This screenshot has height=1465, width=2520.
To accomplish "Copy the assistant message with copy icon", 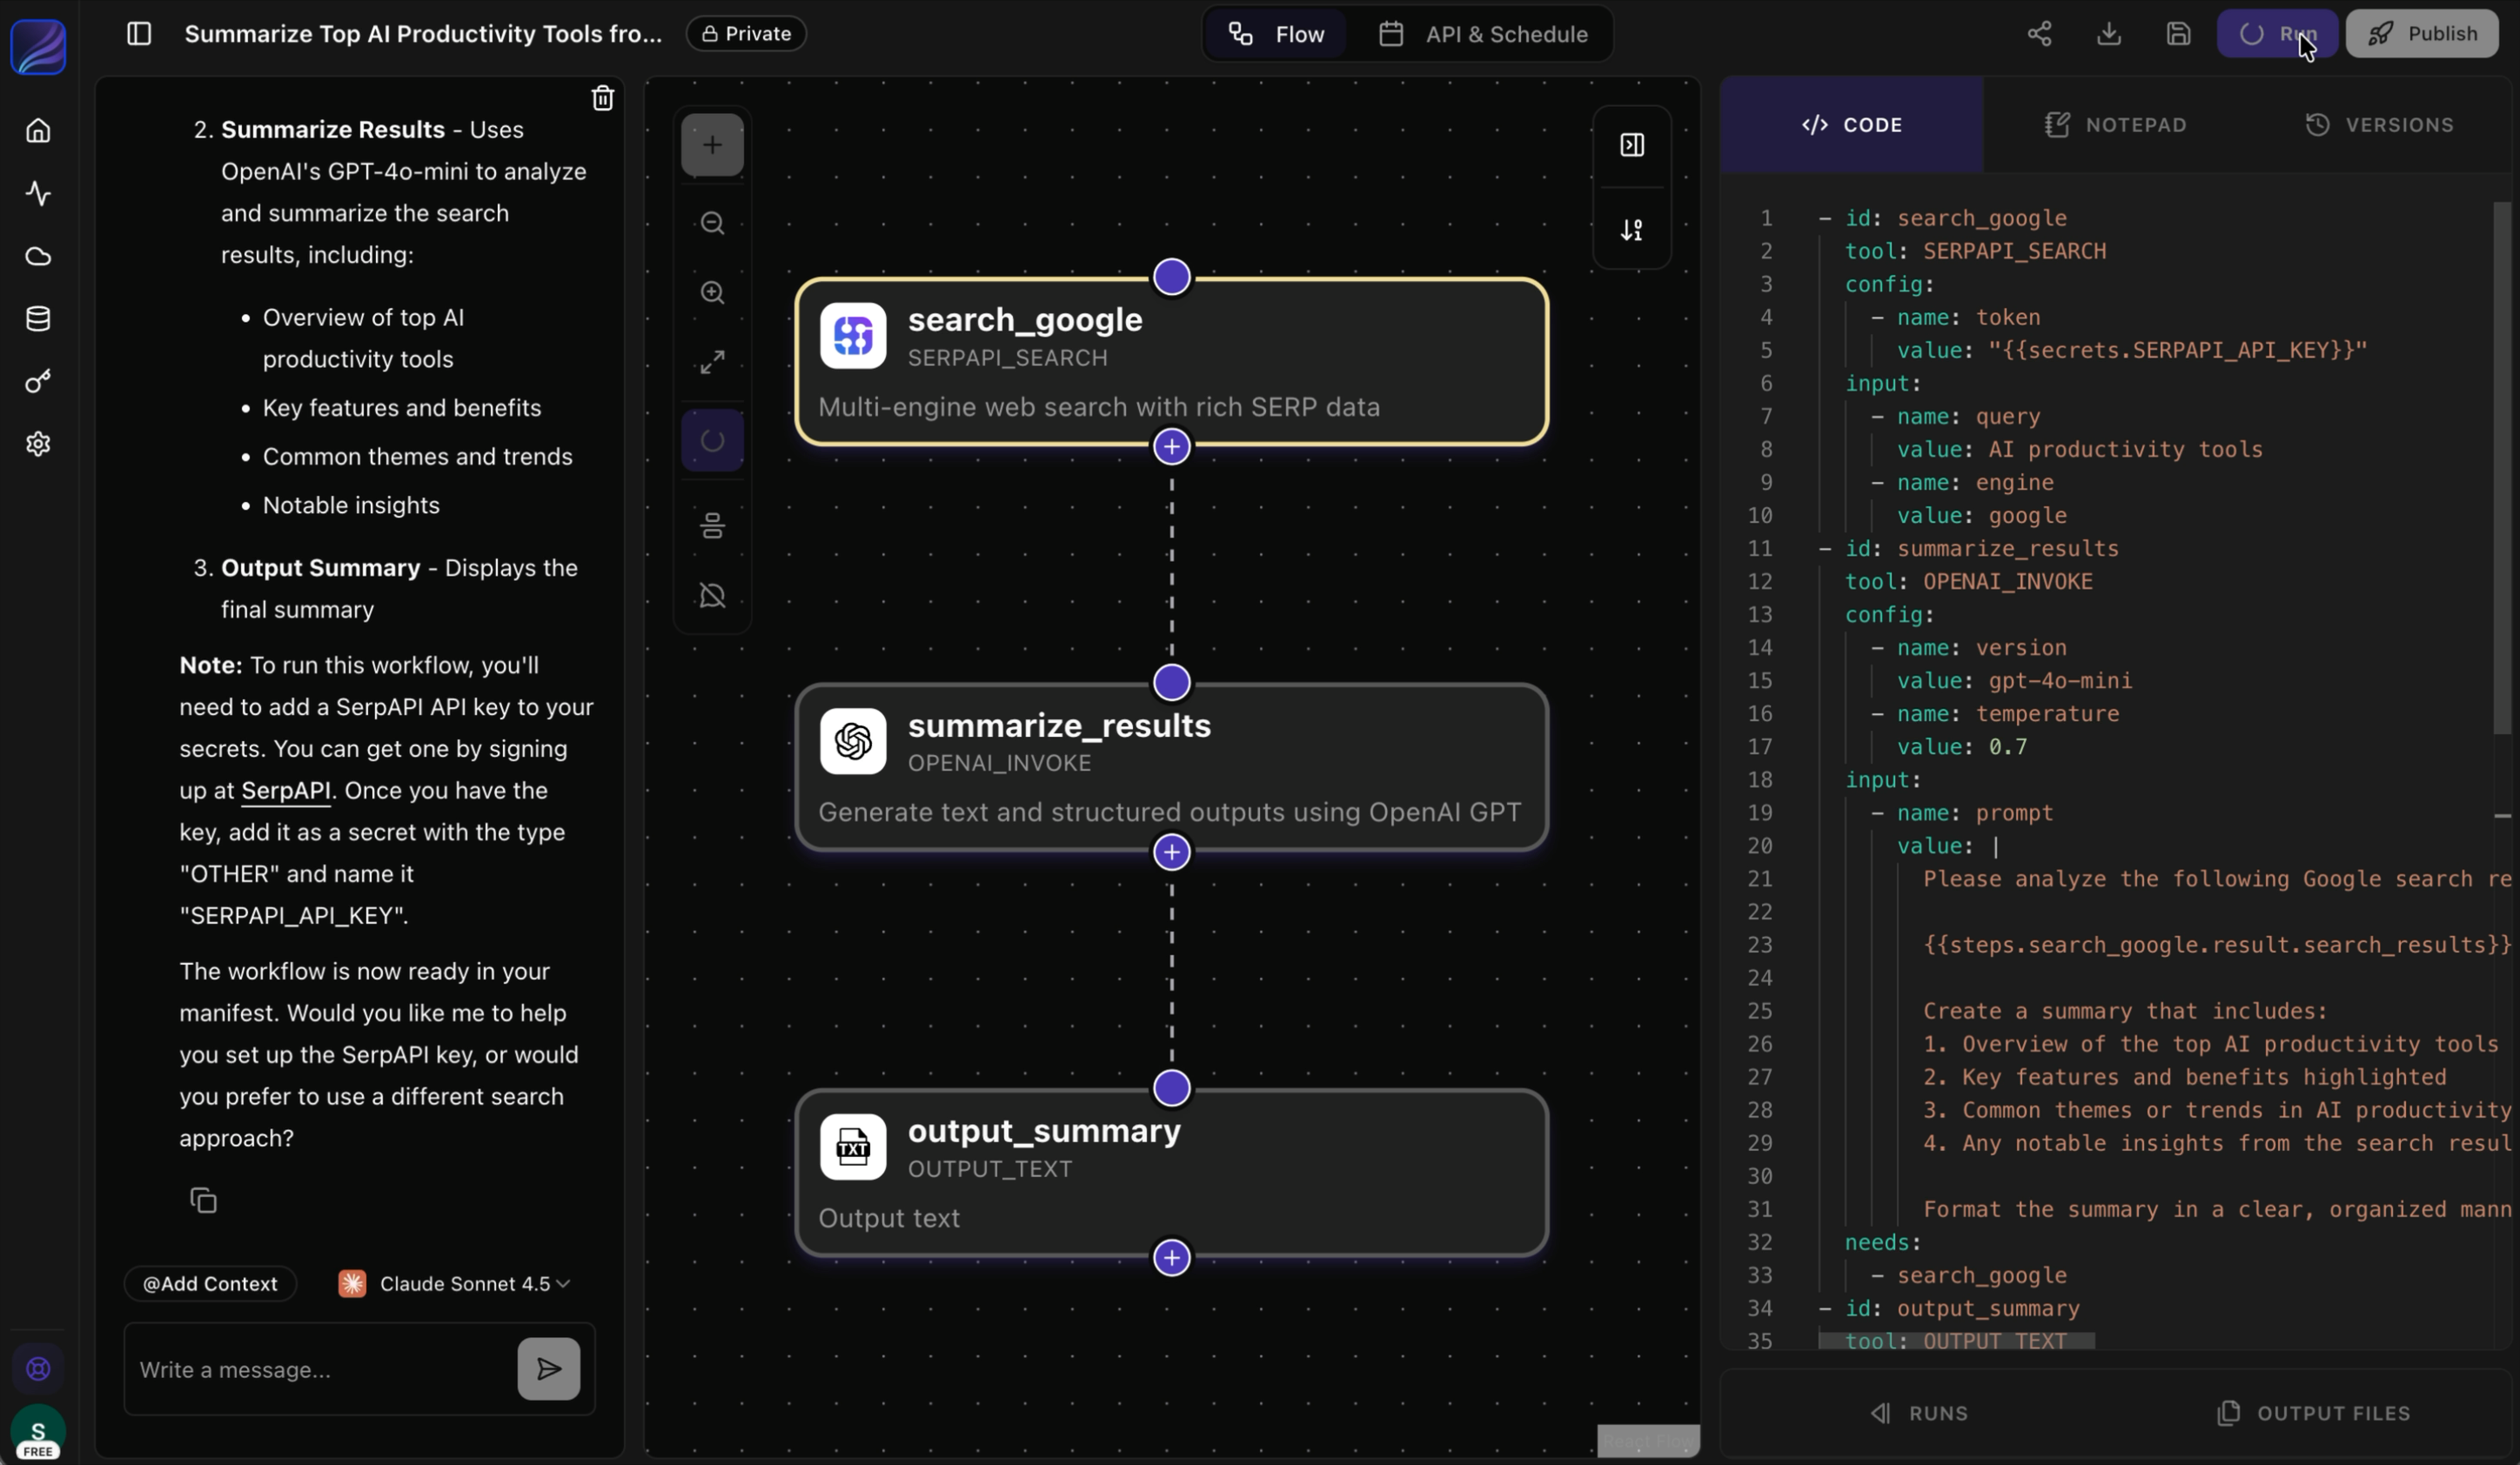I will coord(203,1200).
